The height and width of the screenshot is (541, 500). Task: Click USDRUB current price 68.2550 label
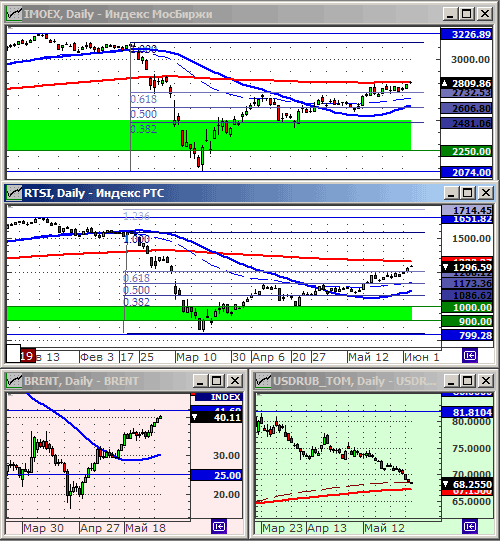point(468,484)
